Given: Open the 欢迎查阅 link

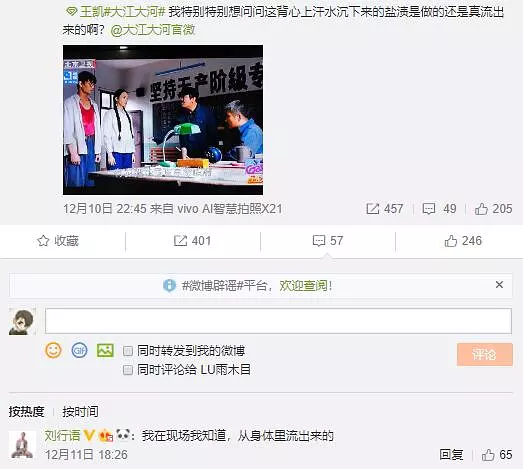Looking at the screenshot, I should coord(303,286).
